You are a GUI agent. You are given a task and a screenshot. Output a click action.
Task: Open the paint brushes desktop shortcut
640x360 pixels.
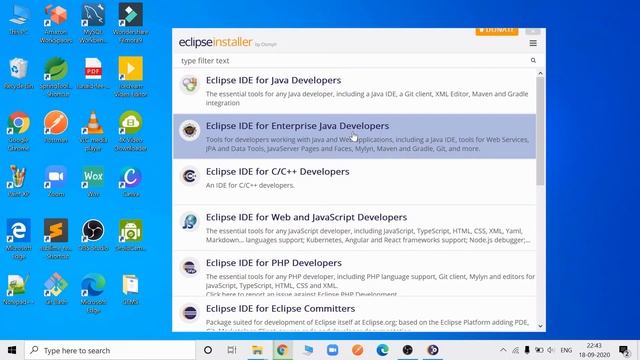[19, 181]
